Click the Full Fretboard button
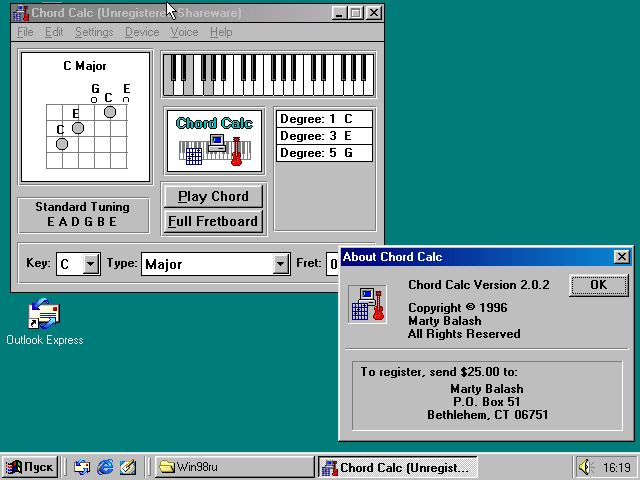The height and width of the screenshot is (480, 640). [x=213, y=222]
